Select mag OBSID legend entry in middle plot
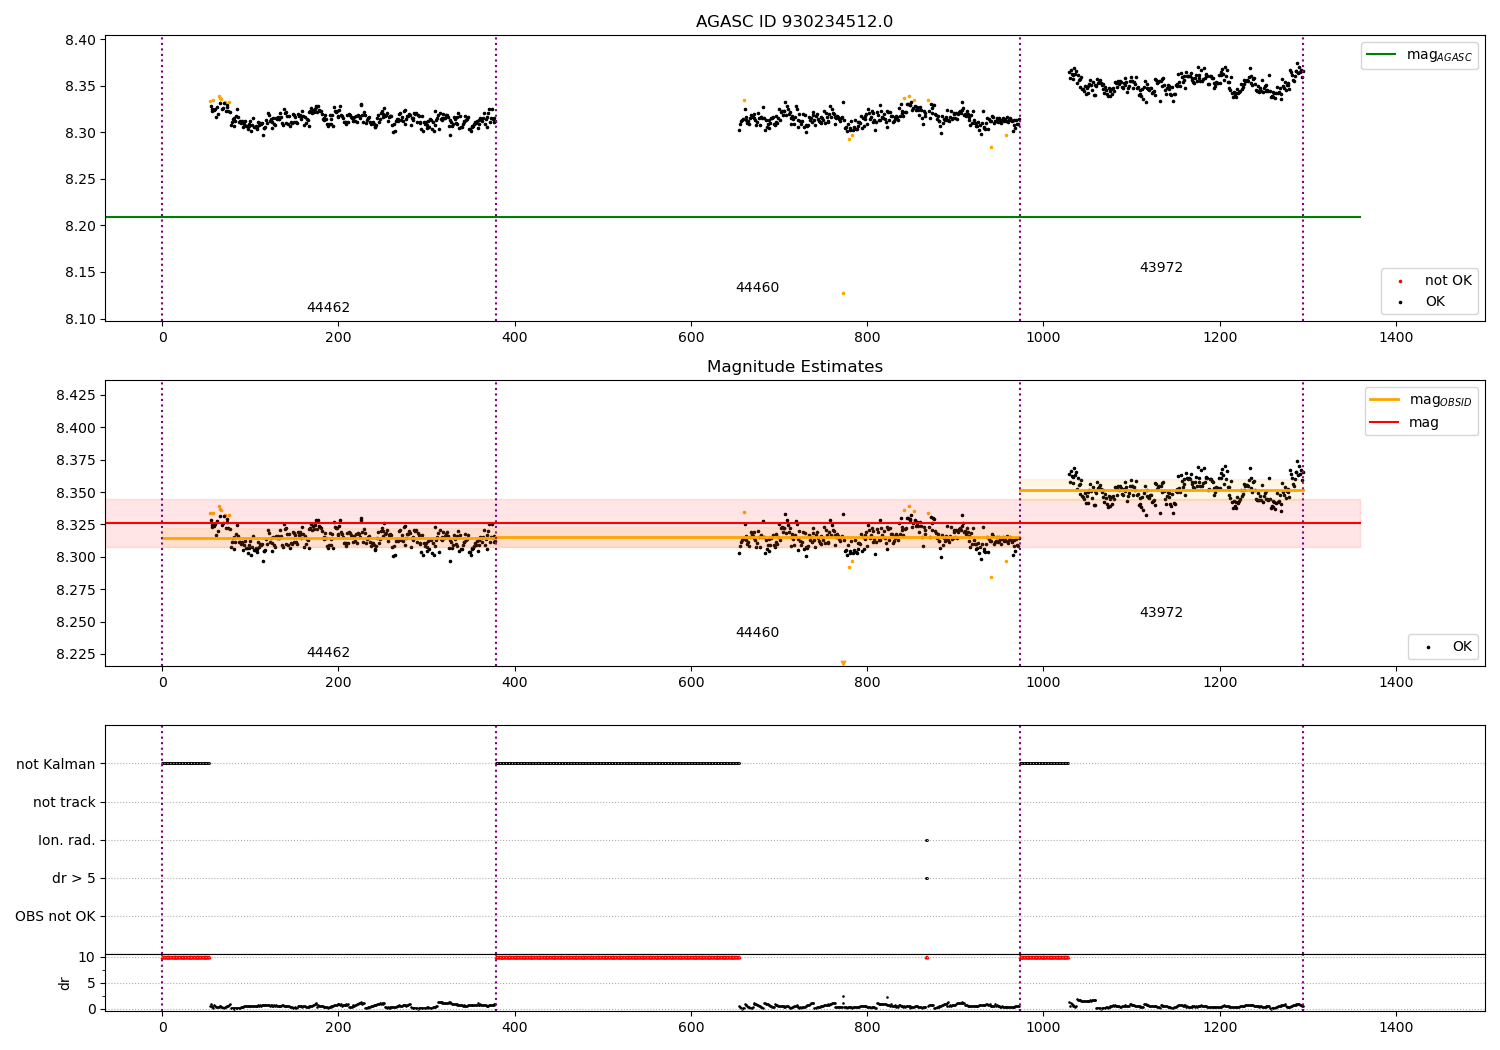The width and height of the screenshot is (1500, 1050). tap(1421, 400)
